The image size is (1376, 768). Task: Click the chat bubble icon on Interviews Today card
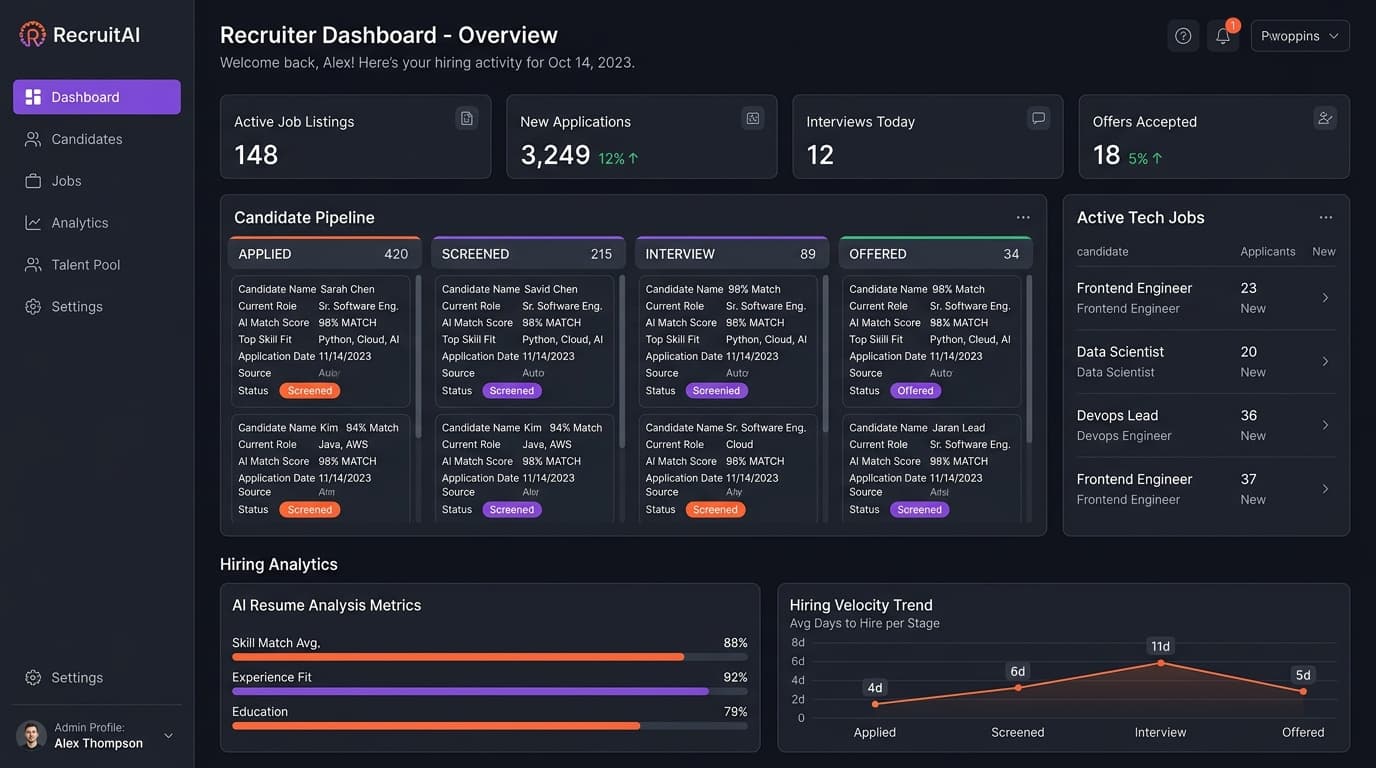[1039, 118]
